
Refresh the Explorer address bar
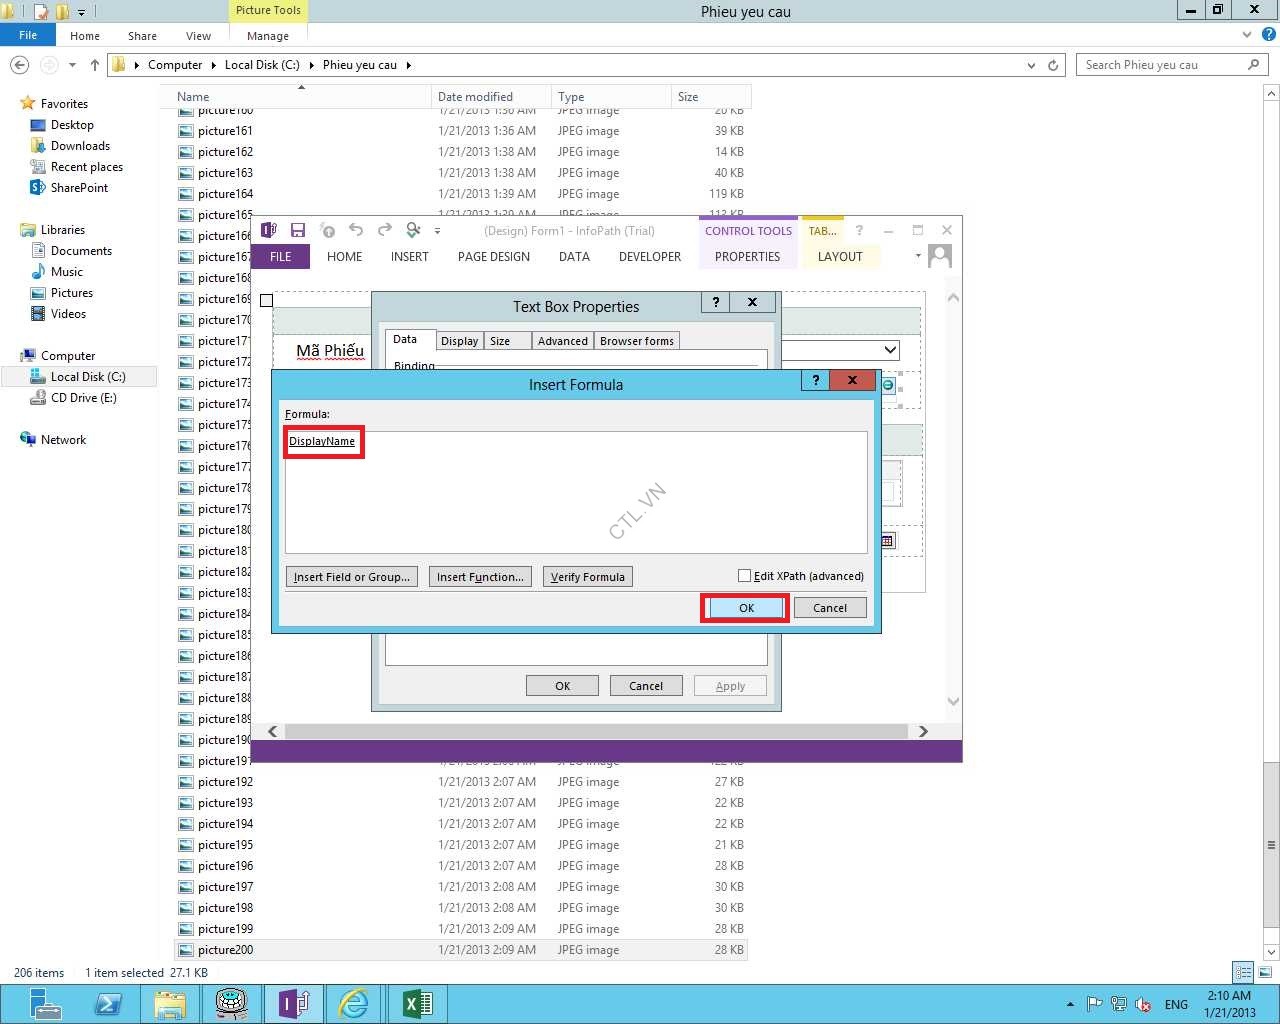pyautogui.click(x=1053, y=65)
